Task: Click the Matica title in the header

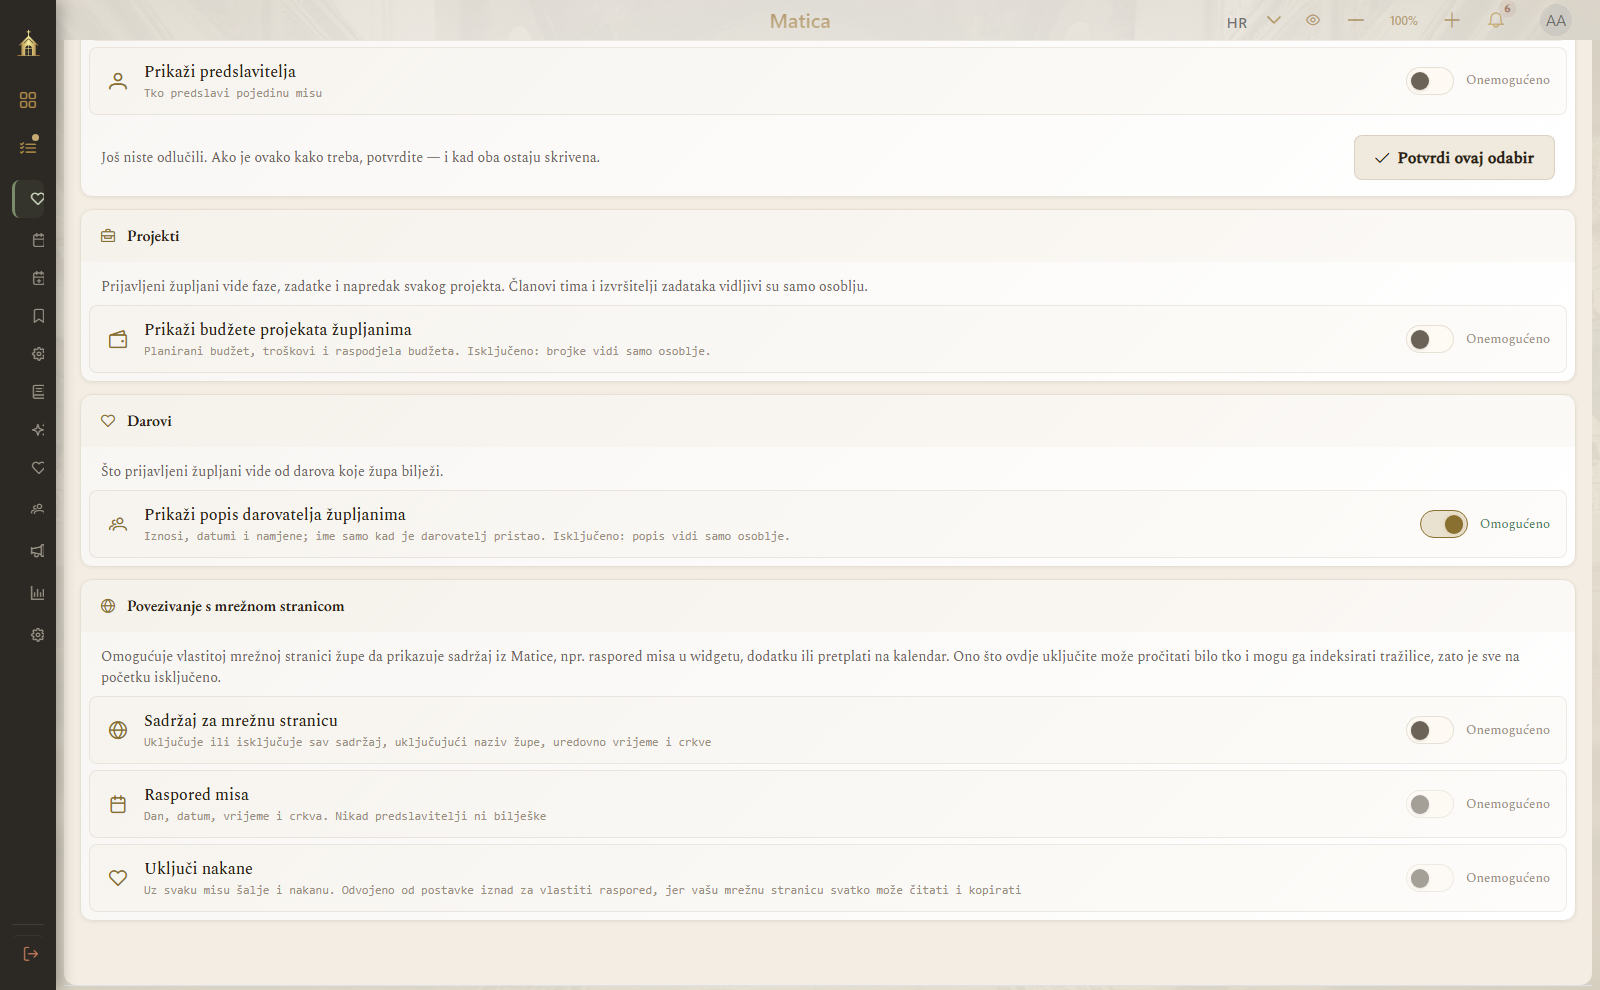Action: [x=800, y=21]
